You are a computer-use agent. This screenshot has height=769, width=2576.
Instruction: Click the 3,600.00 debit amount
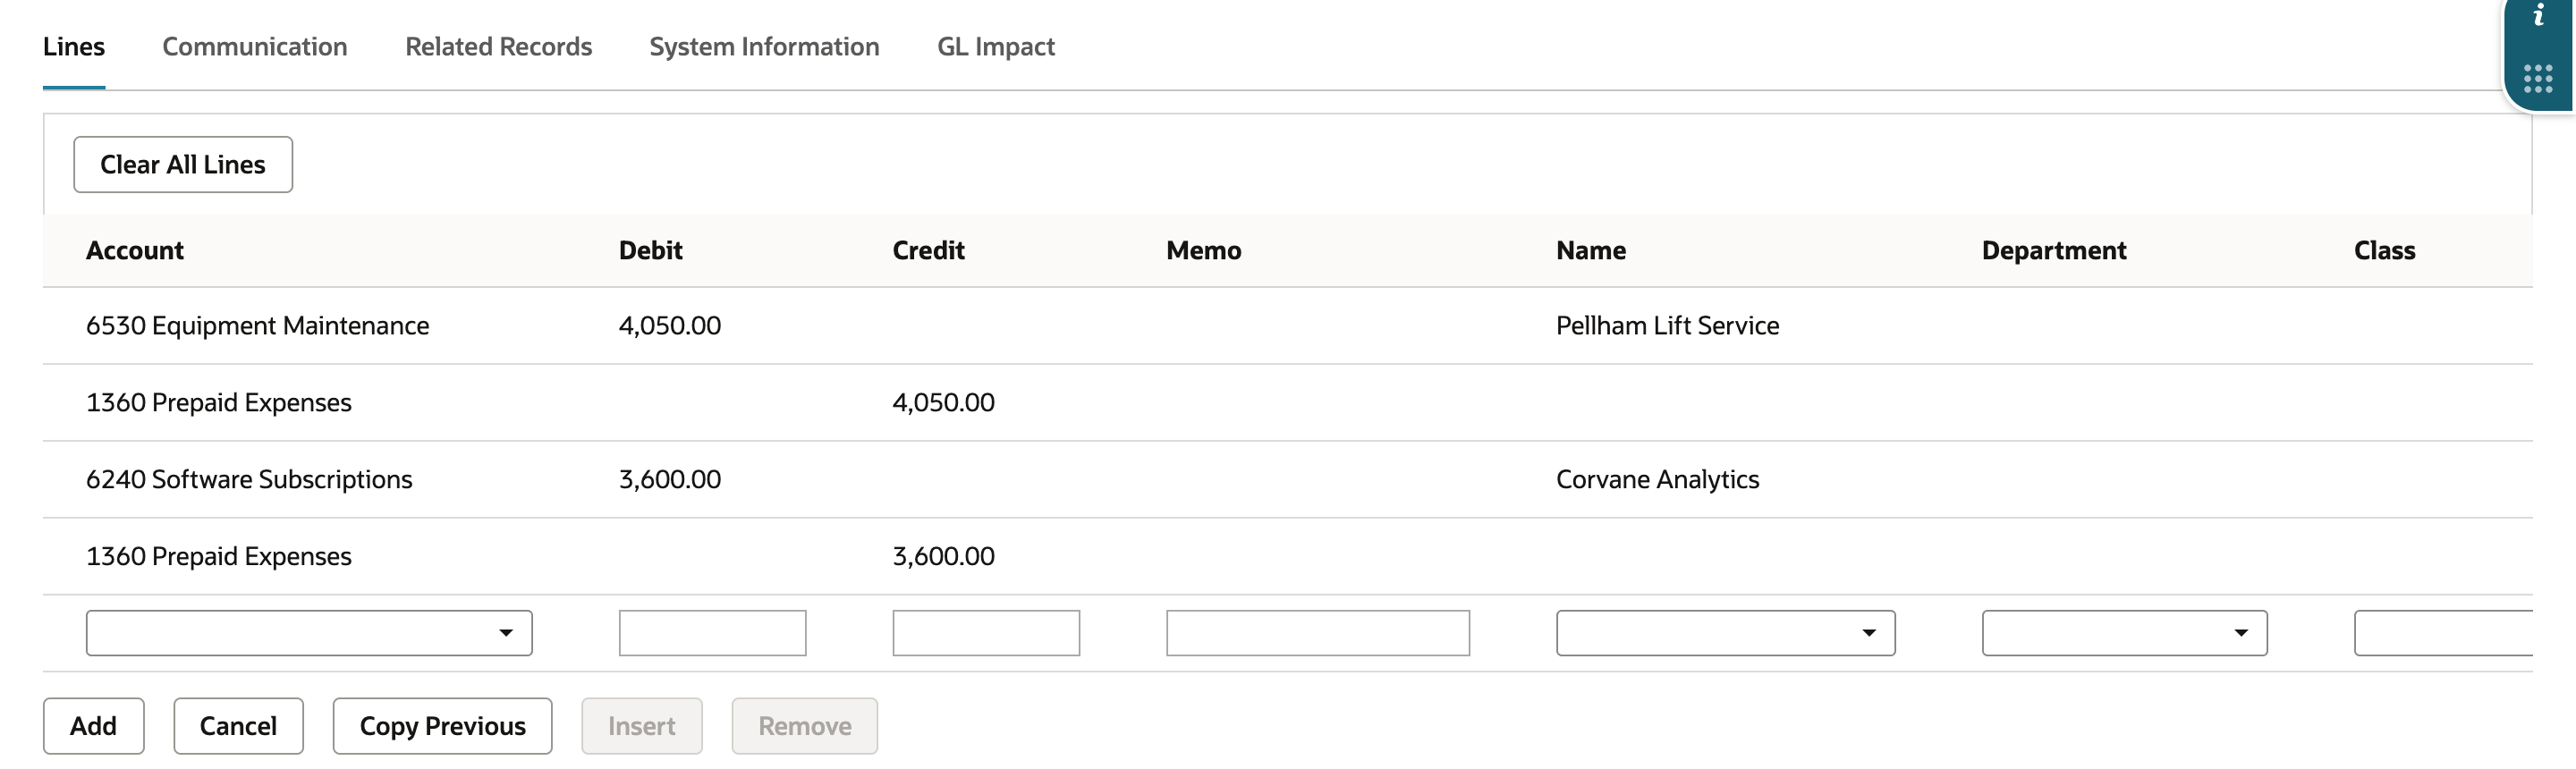coord(670,480)
